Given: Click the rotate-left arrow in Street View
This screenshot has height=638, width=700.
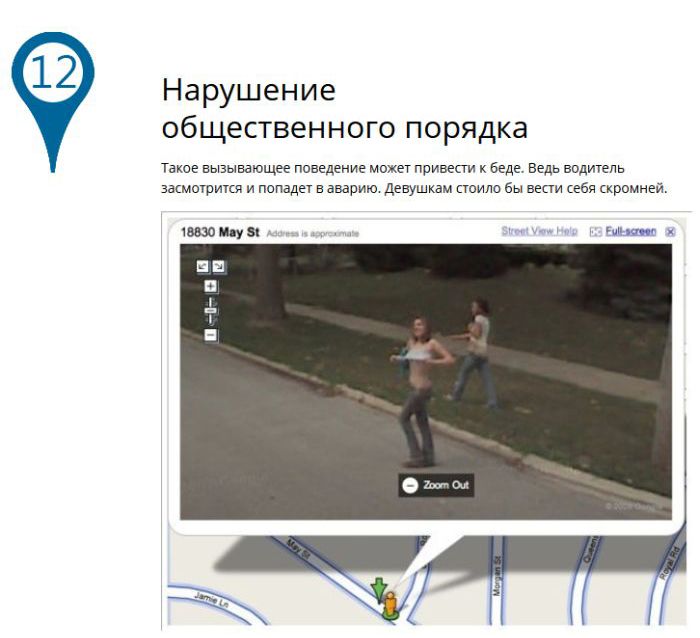Looking at the screenshot, I should pos(203,267).
